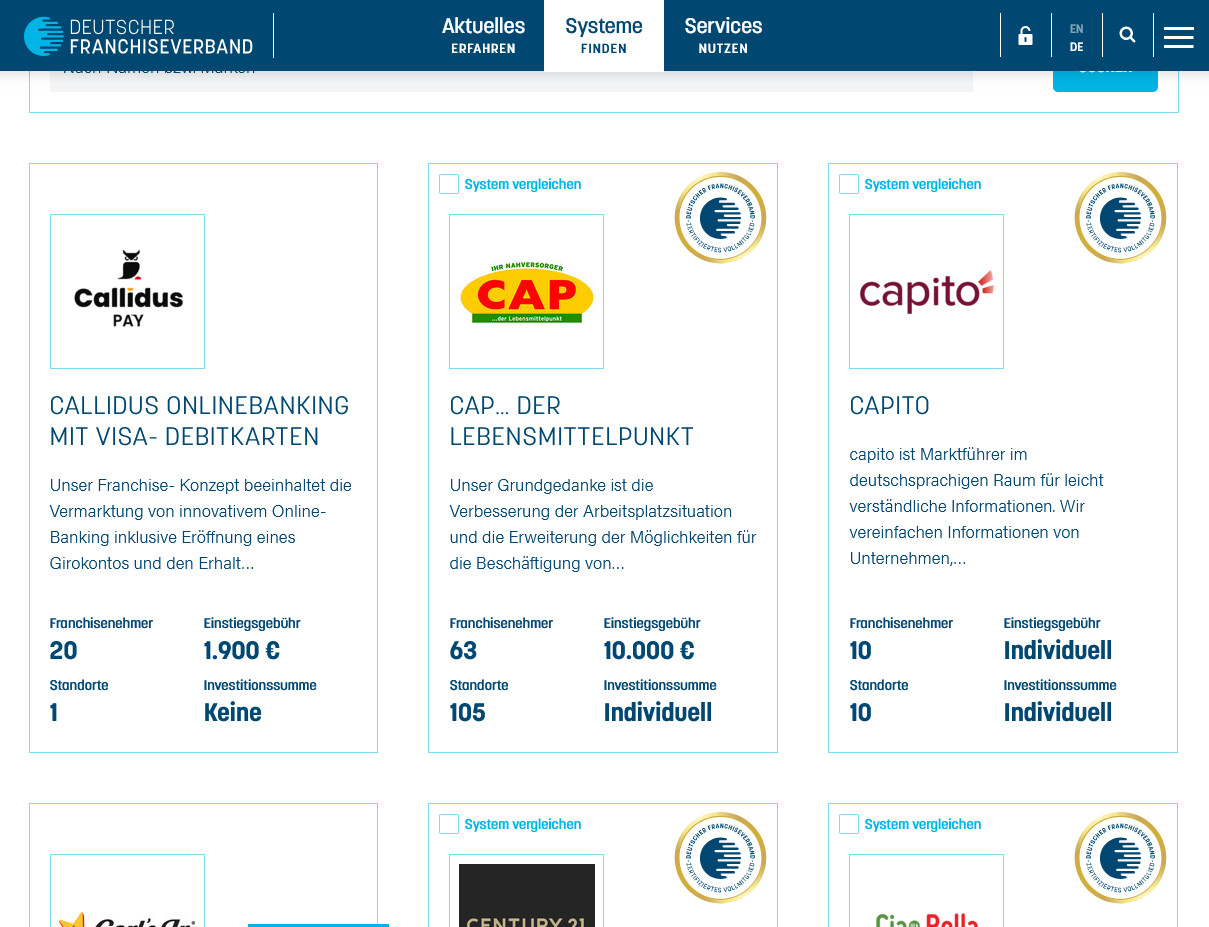The image size is (1209, 927).
Task: Click the certified badge on Ciao Bella card
Action: [x=1120, y=858]
